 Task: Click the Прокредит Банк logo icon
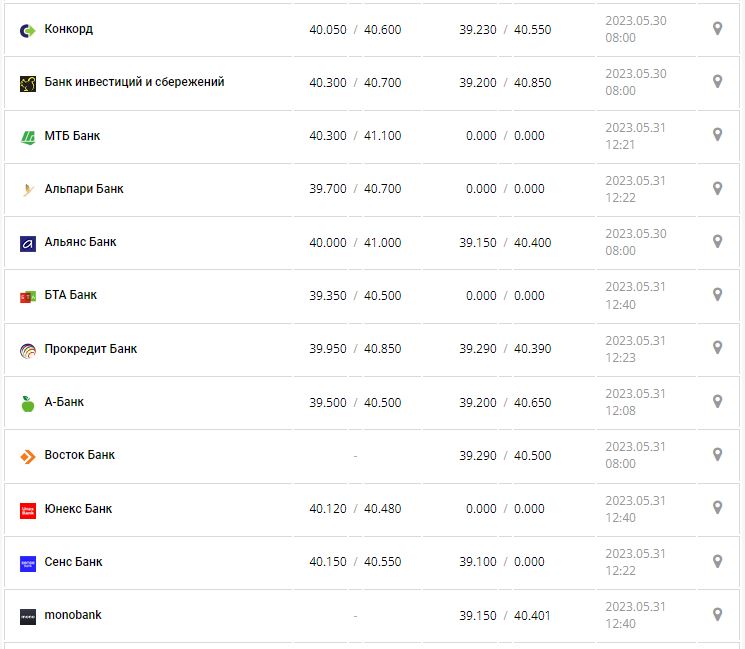coord(28,350)
